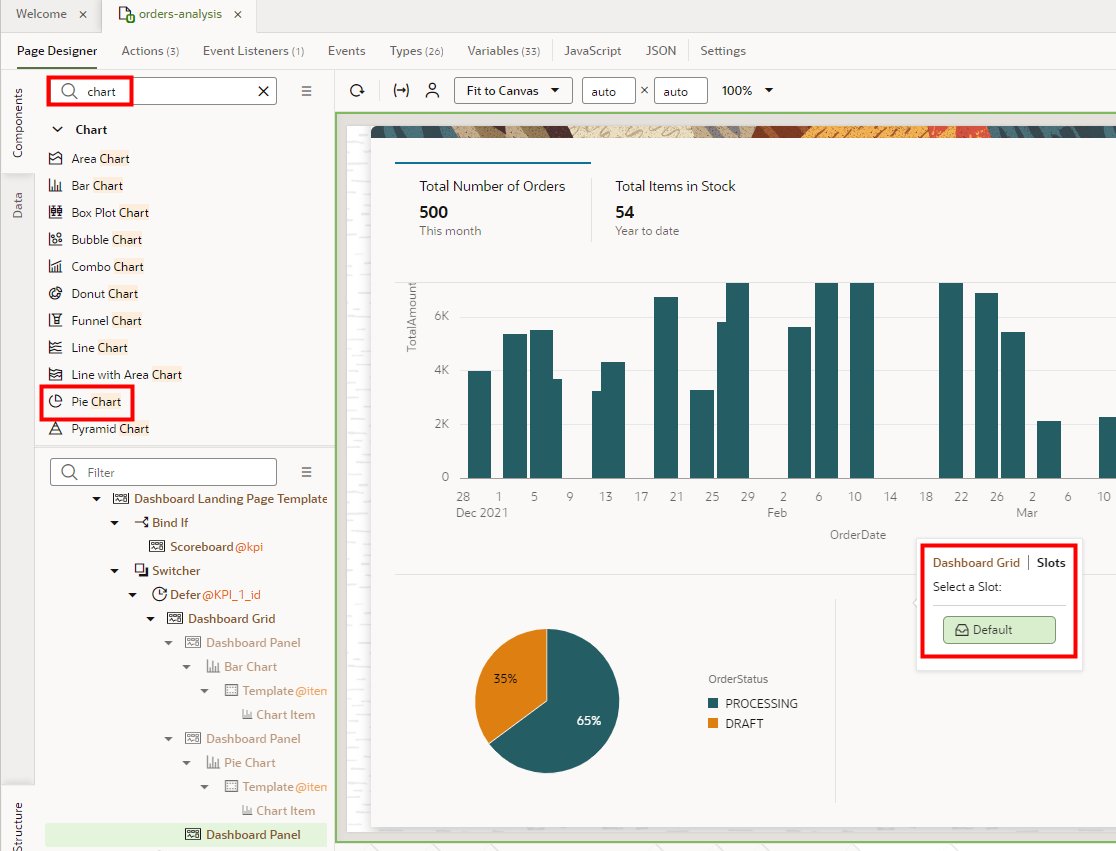The width and height of the screenshot is (1116, 851).
Task: Clear the chart search with the X
Action: pos(263,91)
